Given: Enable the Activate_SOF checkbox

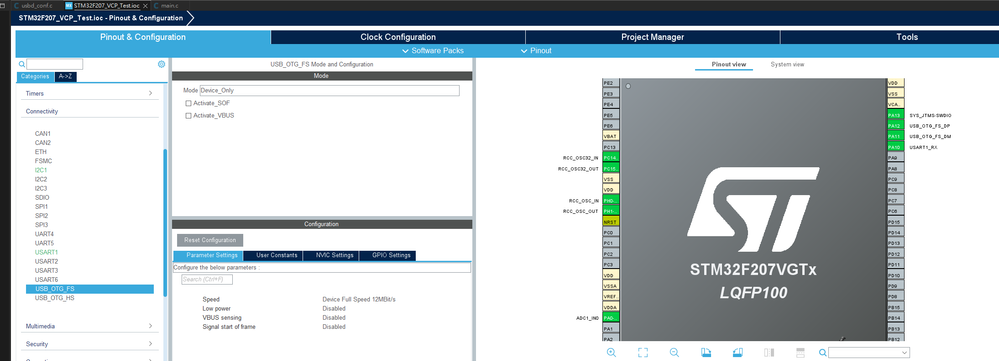Looking at the screenshot, I should pos(188,103).
